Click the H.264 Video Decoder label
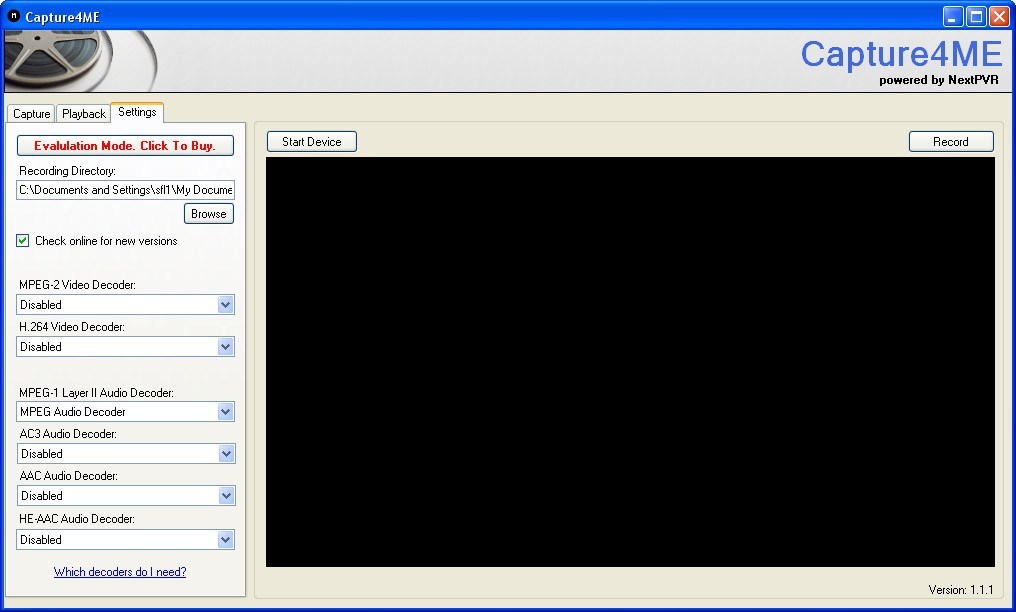Image resolution: width=1016 pixels, height=612 pixels. point(72,327)
